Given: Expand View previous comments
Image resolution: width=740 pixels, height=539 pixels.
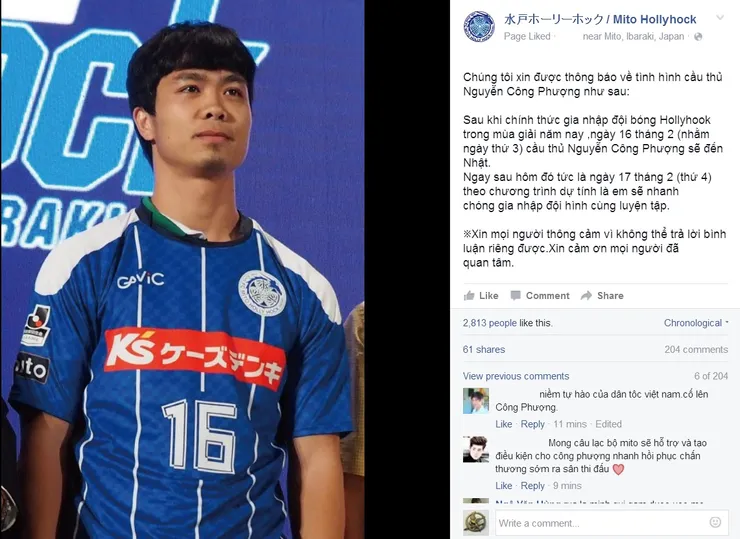Looking at the screenshot, I should pyautogui.click(x=516, y=376).
